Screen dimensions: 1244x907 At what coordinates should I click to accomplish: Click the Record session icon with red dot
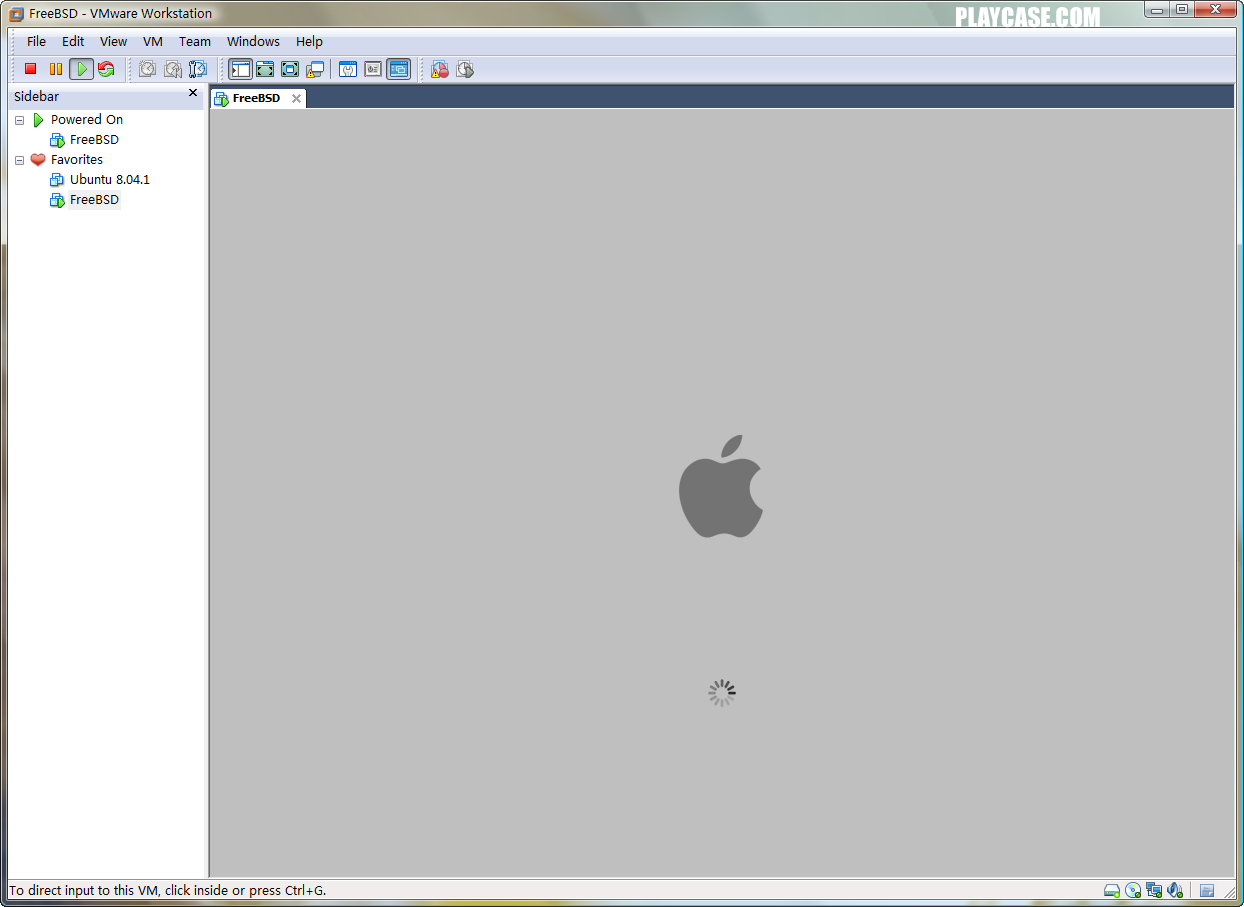(440, 69)
